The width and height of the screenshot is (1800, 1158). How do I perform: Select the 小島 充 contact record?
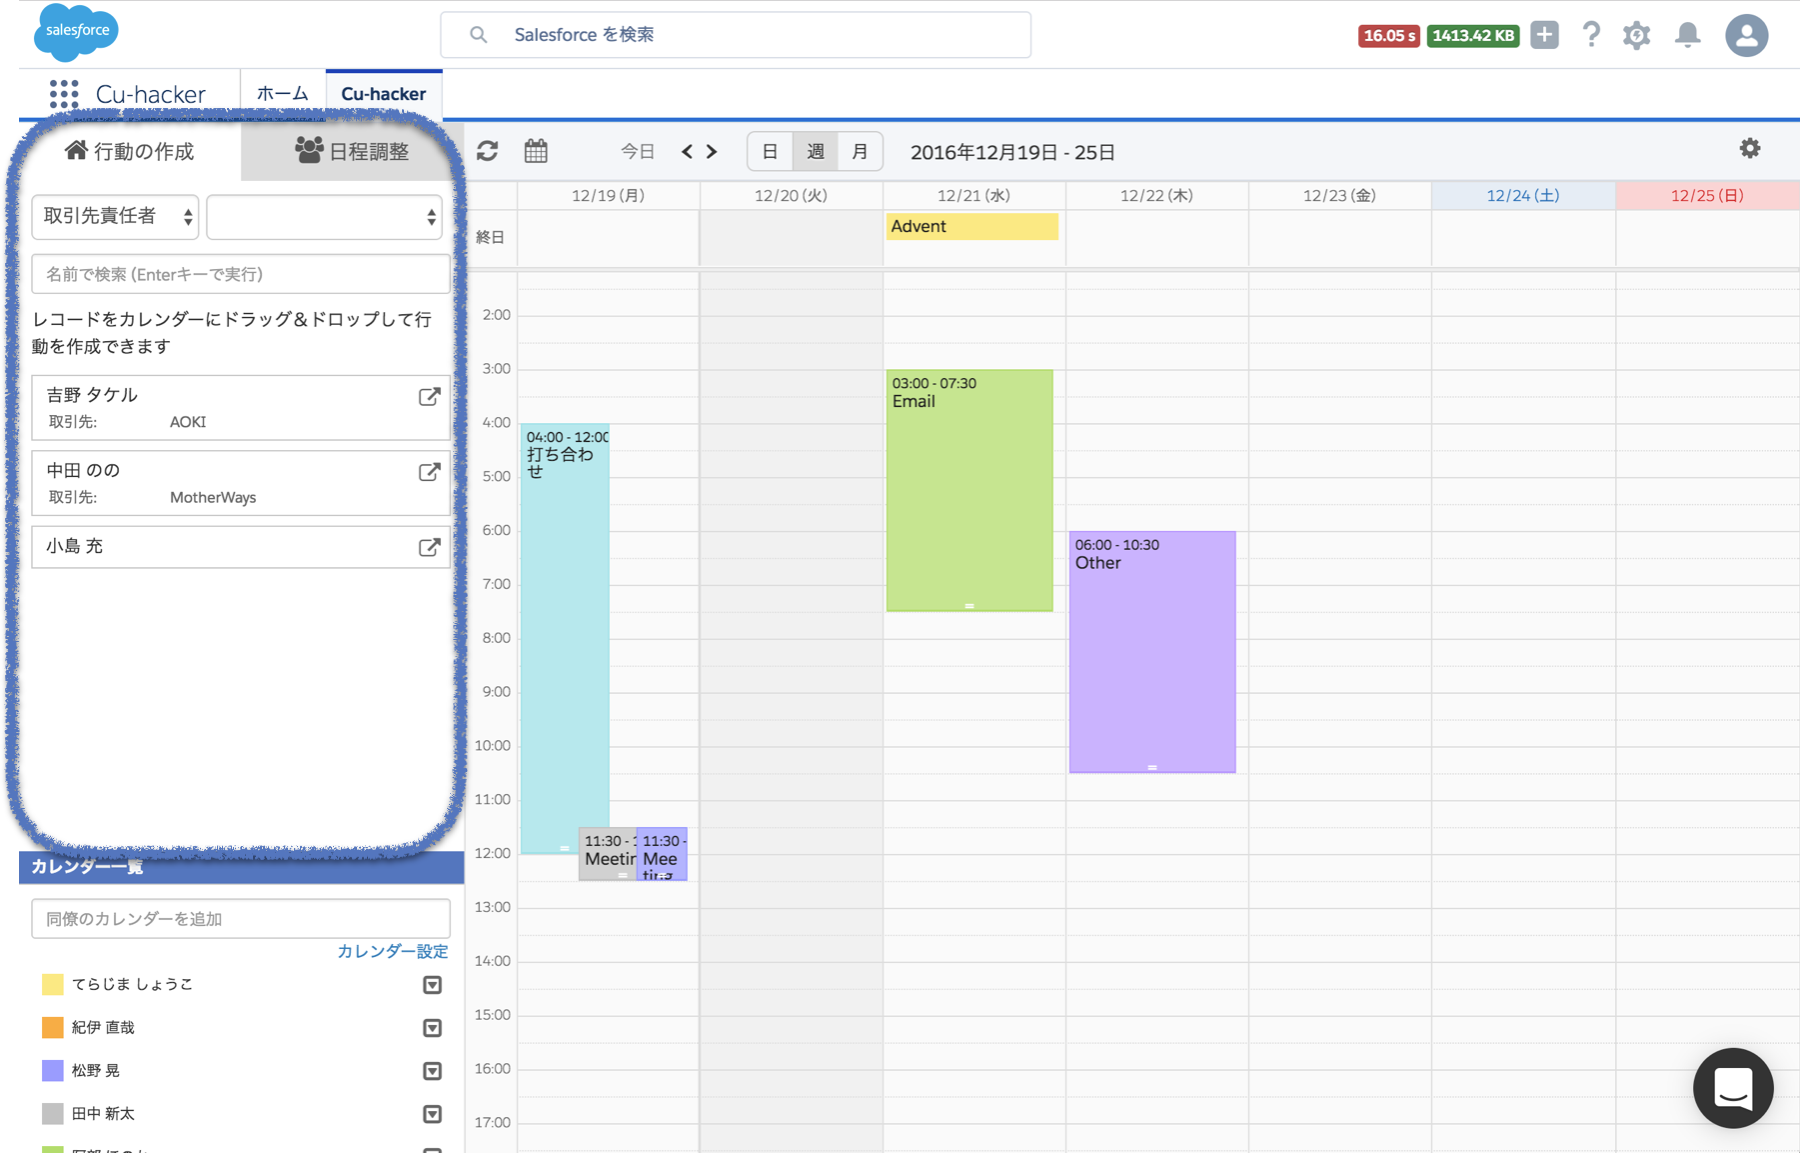point(241,547)
